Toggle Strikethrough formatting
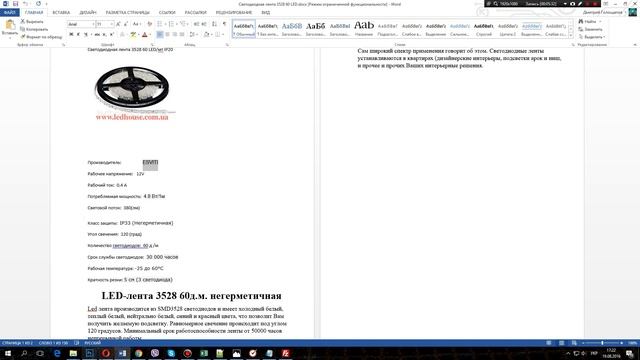This screenshot has width=640, height=360. tap(97, 35)
